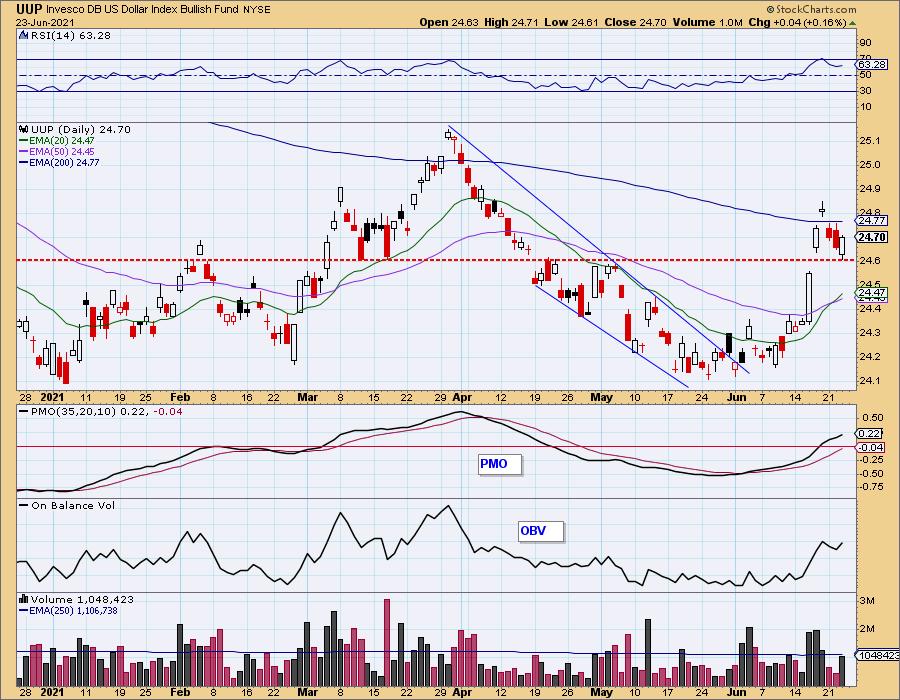
Task: Click the Close 24.70 value in header
Action: [x=635, y=22]
